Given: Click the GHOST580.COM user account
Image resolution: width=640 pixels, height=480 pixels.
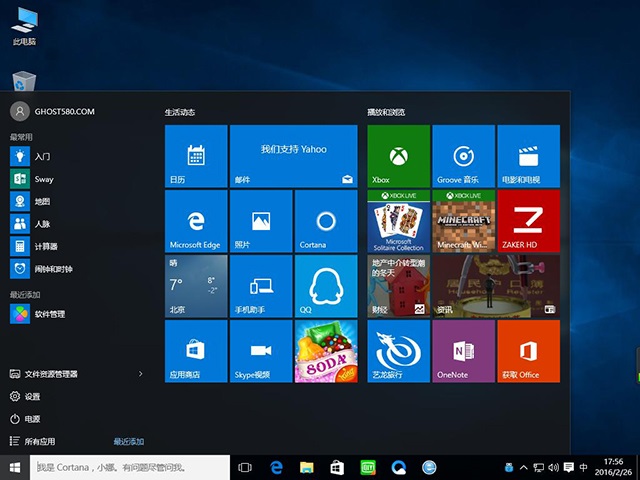Looking at the screenshot, I should tap(50, 111).
